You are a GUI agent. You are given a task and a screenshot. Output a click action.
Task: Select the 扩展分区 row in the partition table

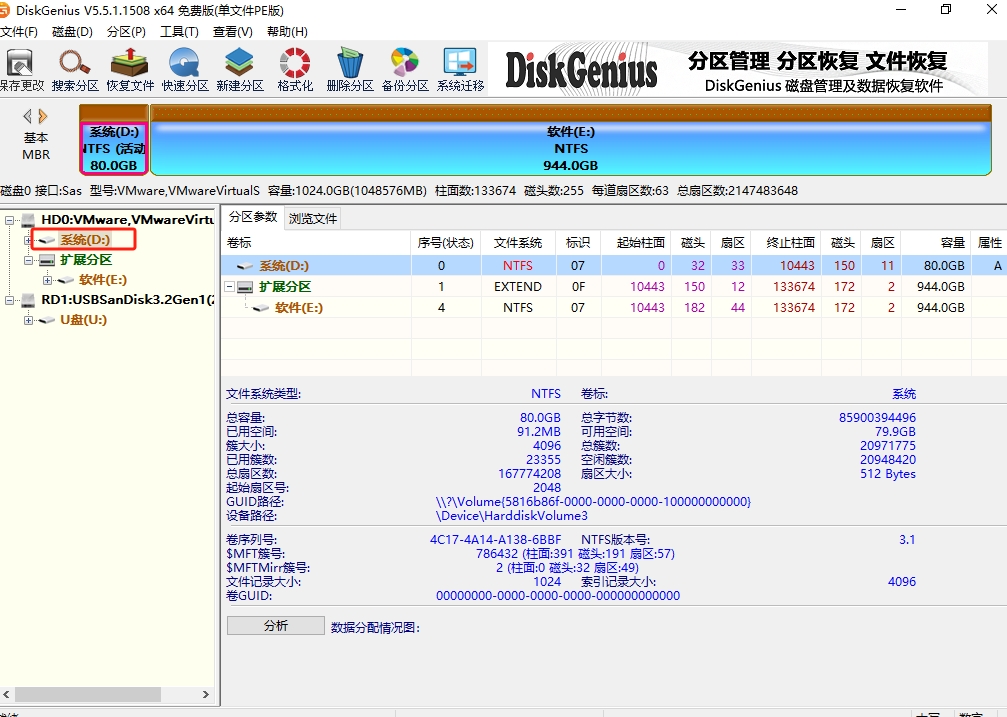[x=613, y=287]
